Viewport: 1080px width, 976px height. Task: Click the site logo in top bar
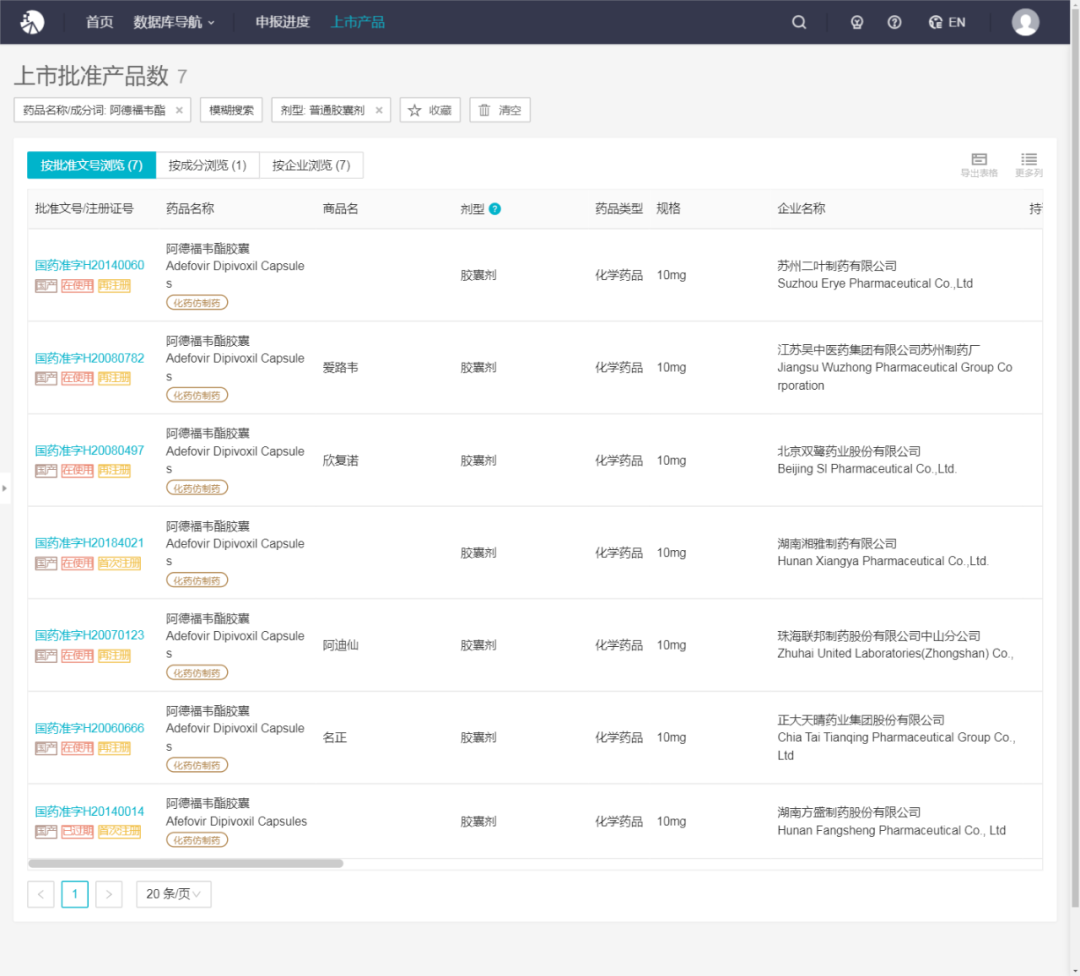pyautogui.click(x=32, y=22)
